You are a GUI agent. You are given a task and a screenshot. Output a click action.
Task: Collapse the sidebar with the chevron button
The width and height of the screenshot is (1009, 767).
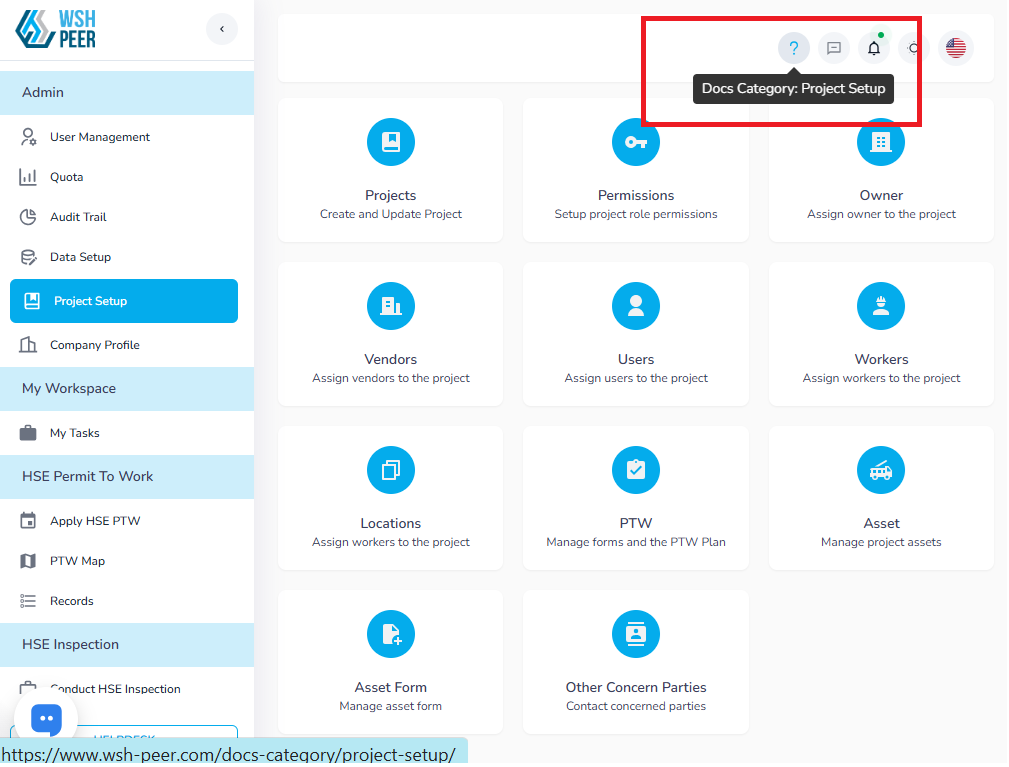tap(222, 29)
